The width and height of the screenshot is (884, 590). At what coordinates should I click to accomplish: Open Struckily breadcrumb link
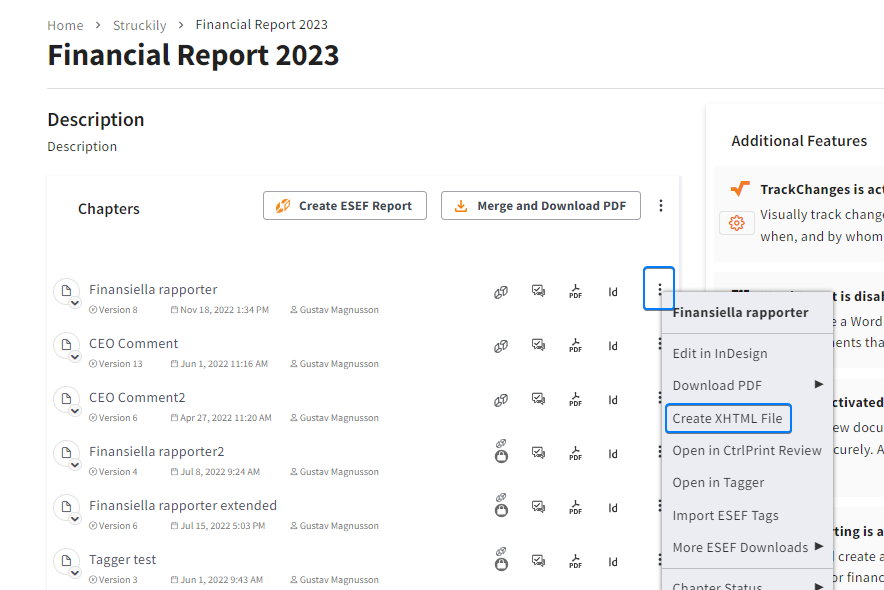[140, 25]
